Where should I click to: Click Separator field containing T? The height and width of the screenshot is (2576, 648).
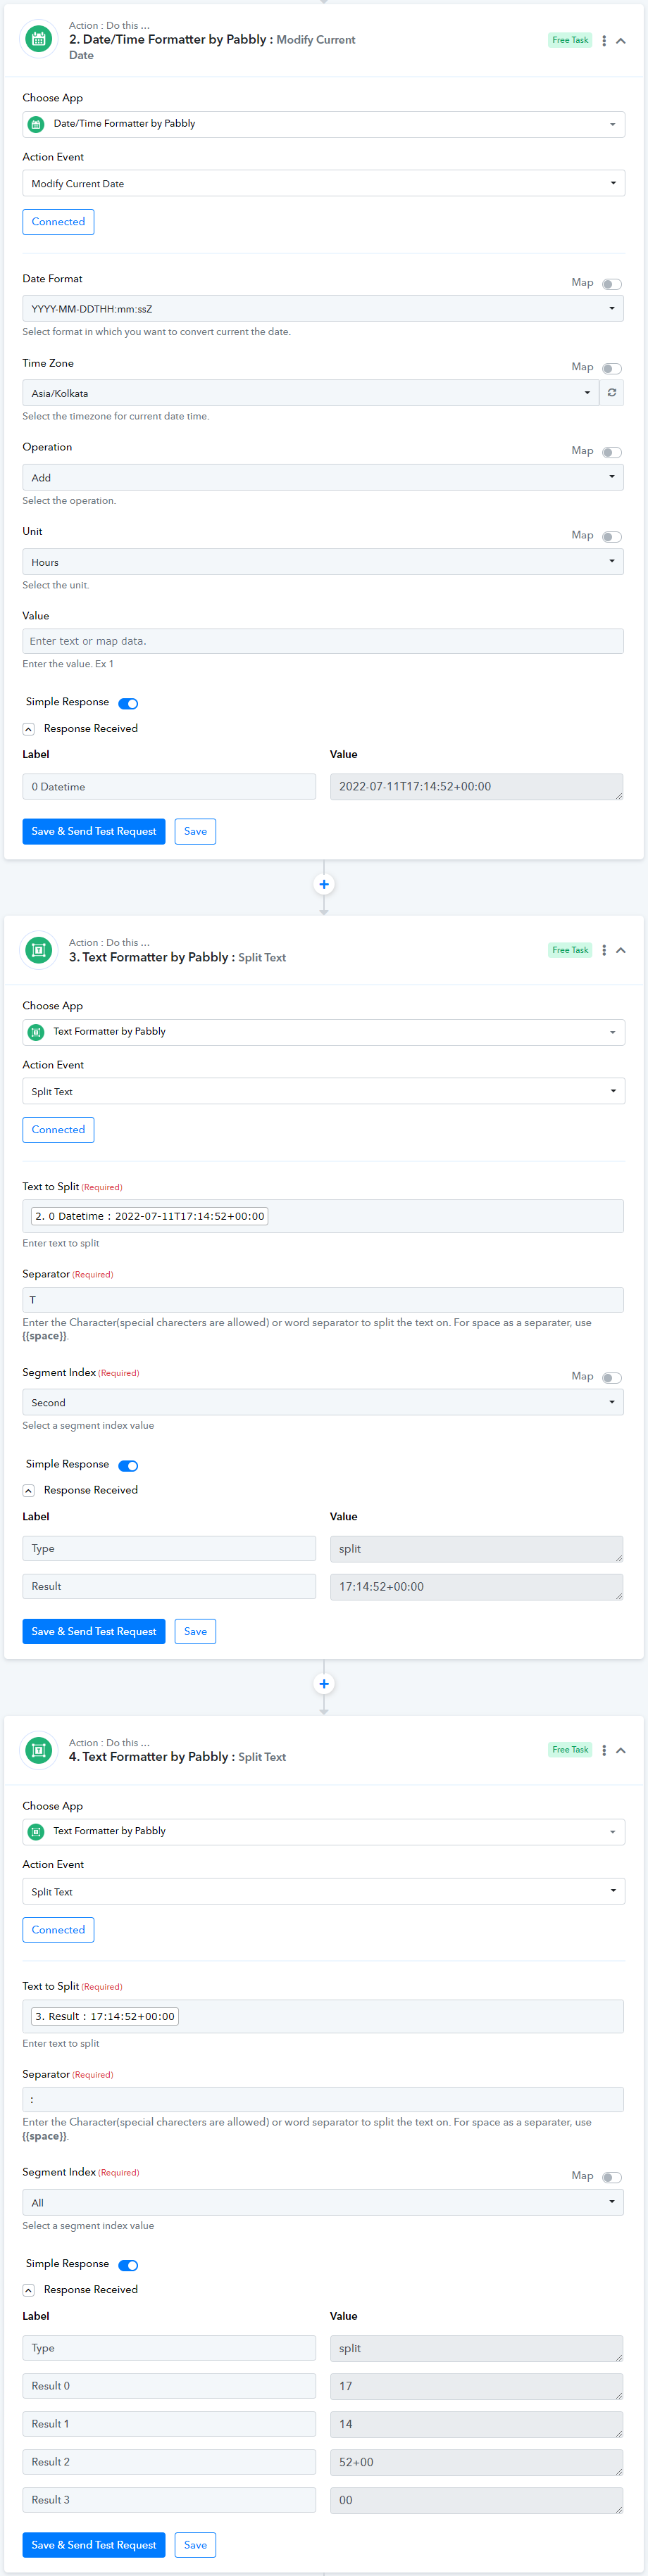pos(323,1300)
